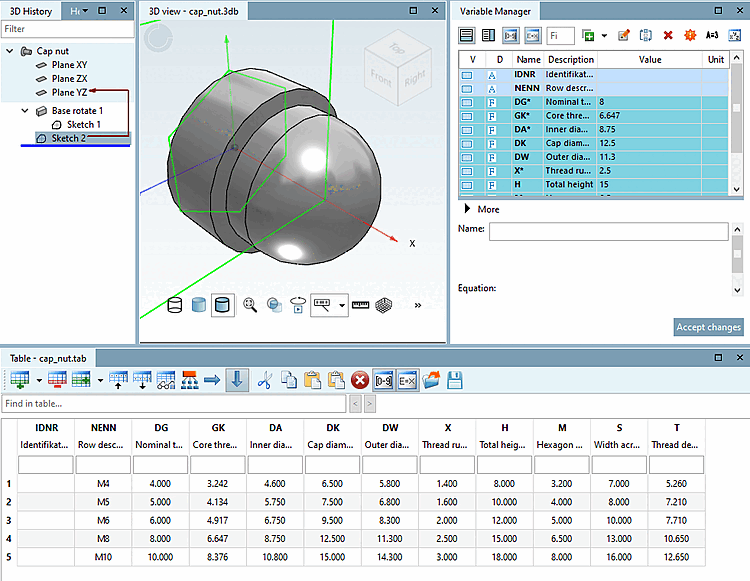Image resolution: width=750 pixels, height=581 pixels.
Task: Click the Accept changes button
Action: [x=709, y=327]
